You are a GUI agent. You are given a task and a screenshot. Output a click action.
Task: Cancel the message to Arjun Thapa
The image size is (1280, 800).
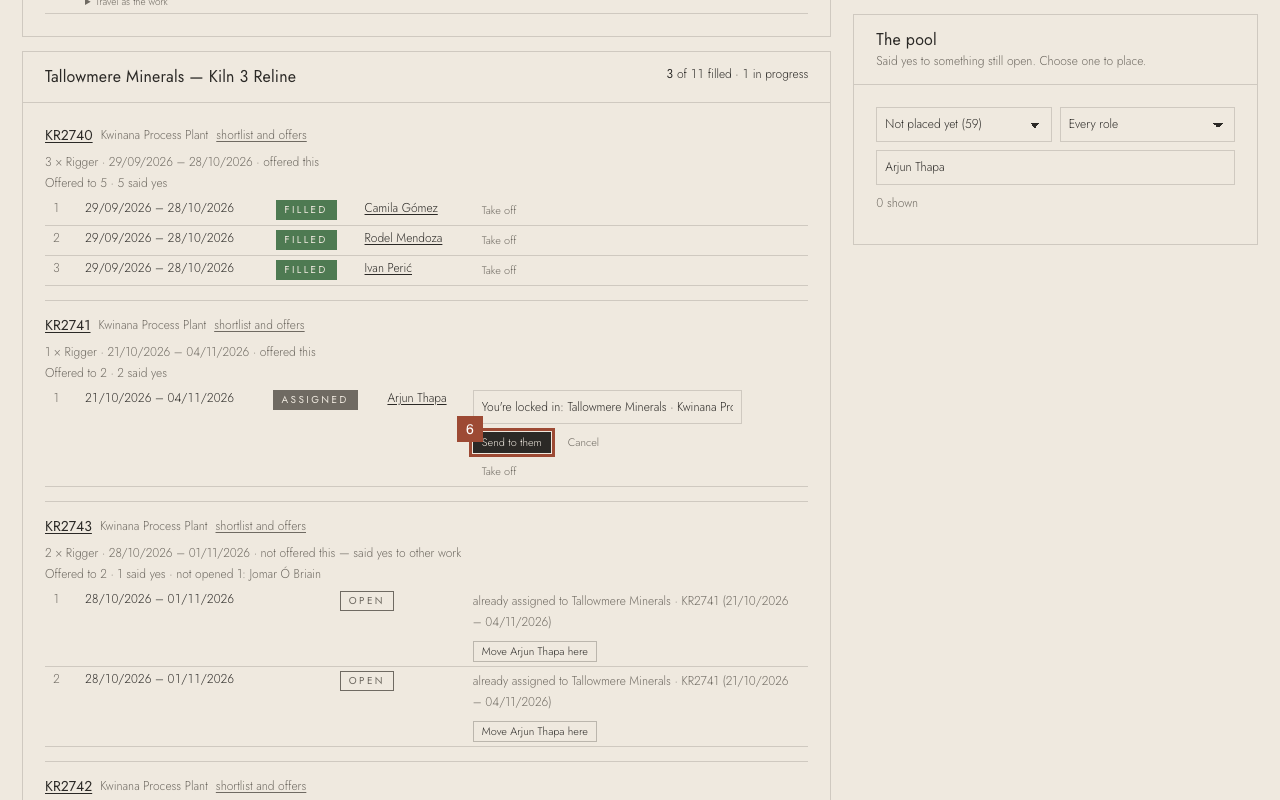tap(583, 443)
